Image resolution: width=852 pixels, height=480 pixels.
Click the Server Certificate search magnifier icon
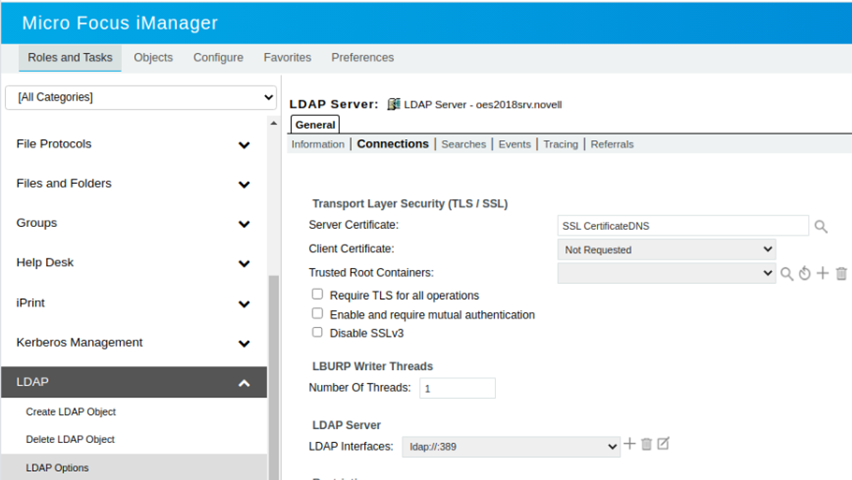(821, 227)
